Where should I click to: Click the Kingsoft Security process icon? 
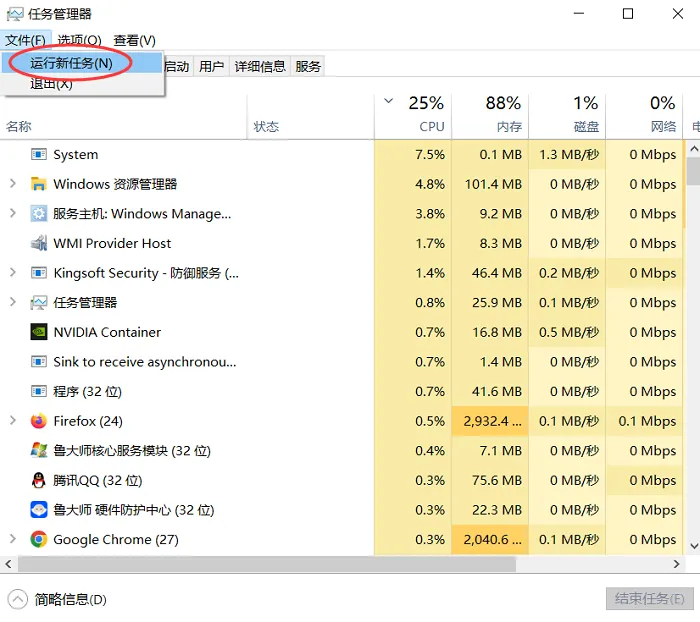[38, 273]
